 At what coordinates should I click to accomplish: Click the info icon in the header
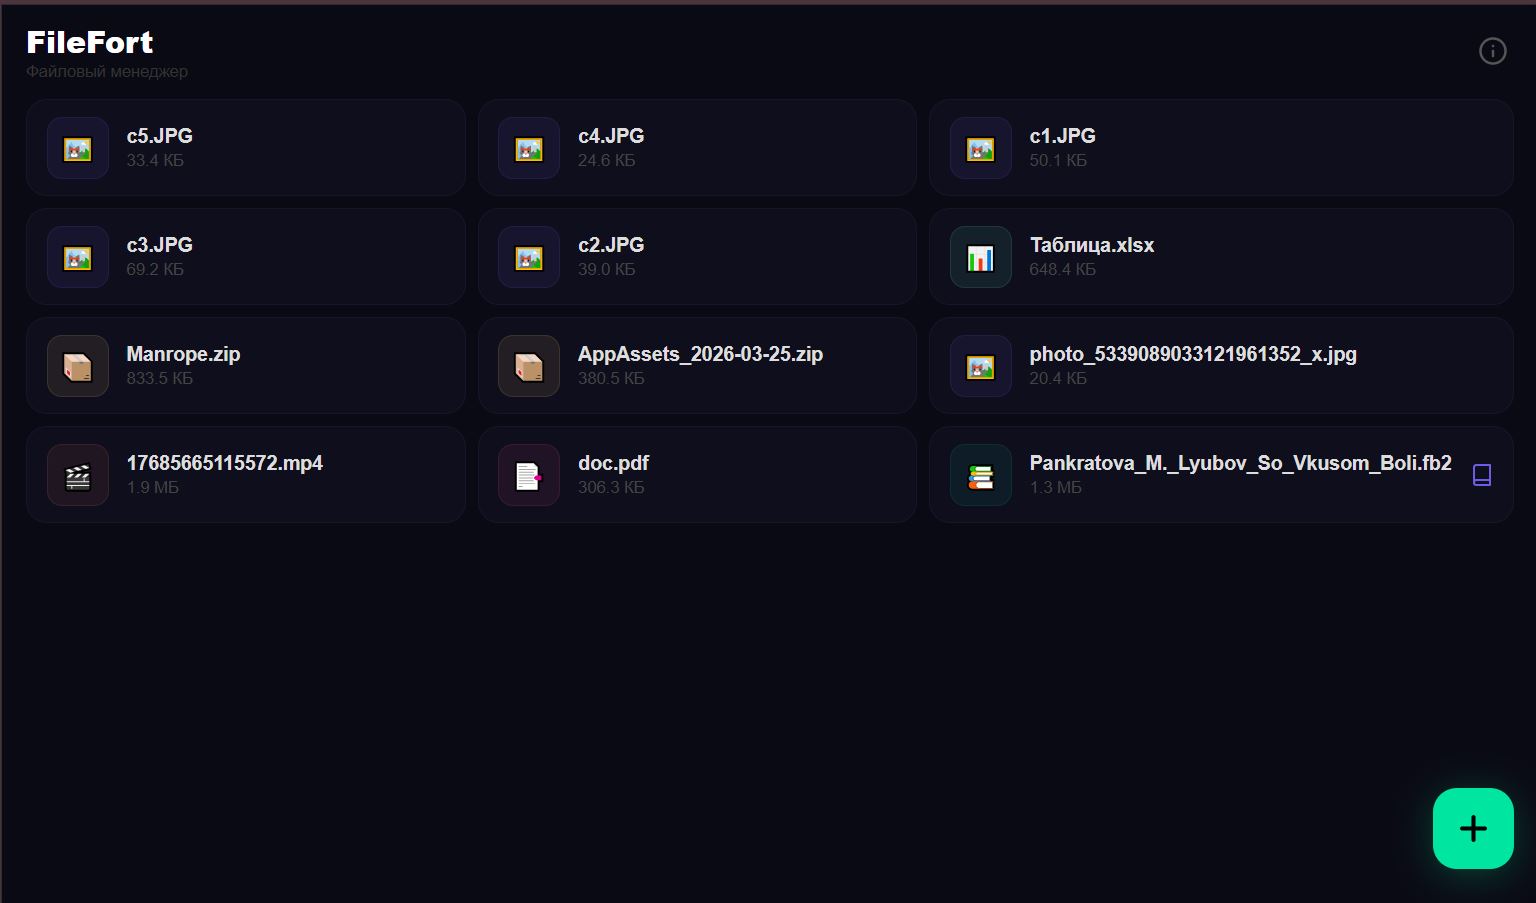(1492, 51)
